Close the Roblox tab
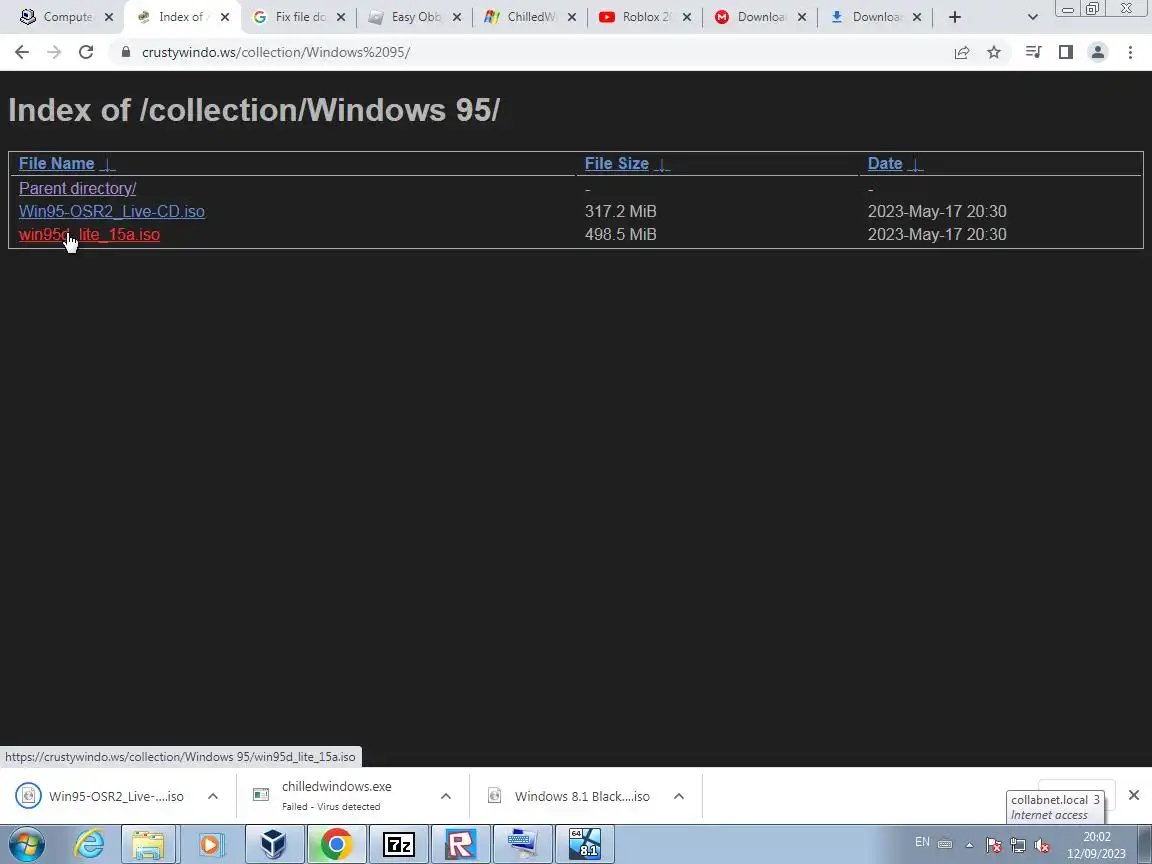The image size is (1152, 864). 687,17
